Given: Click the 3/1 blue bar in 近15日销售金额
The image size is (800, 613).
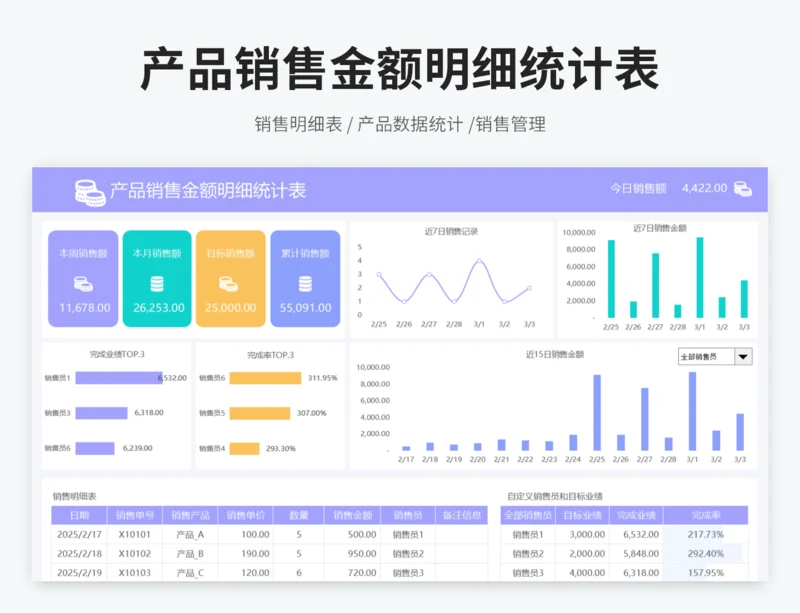Looking at the screenshot, I should tap(692, 411).
